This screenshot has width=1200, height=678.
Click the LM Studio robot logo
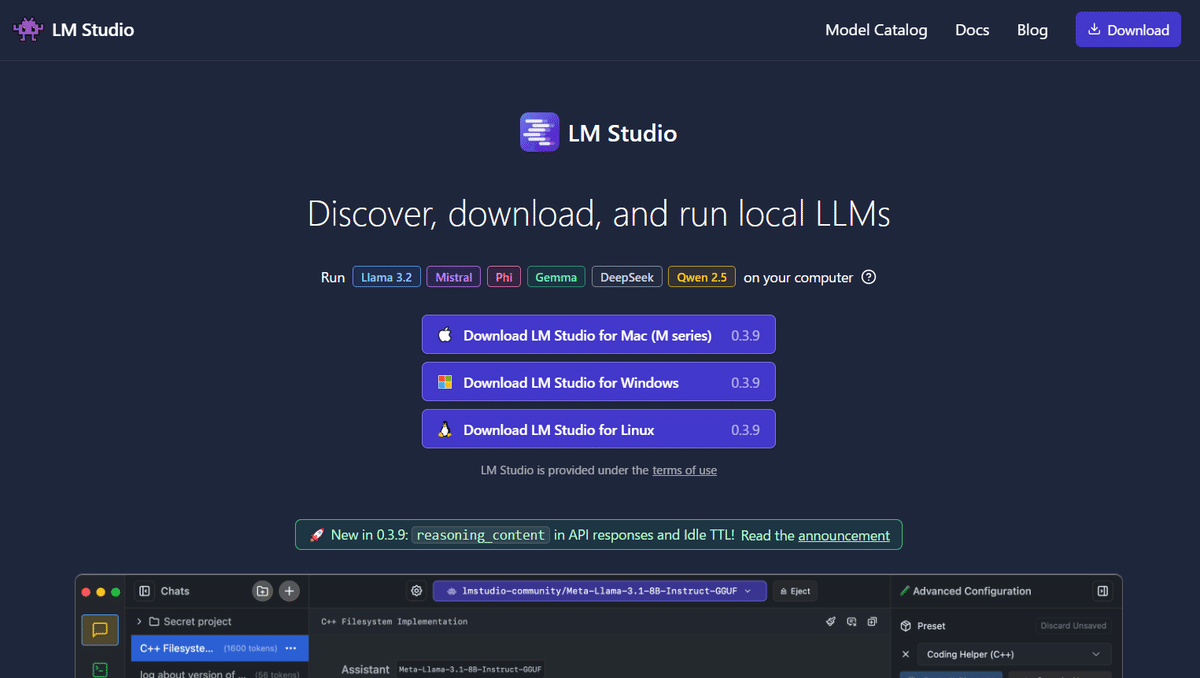[x=28, y=29]
